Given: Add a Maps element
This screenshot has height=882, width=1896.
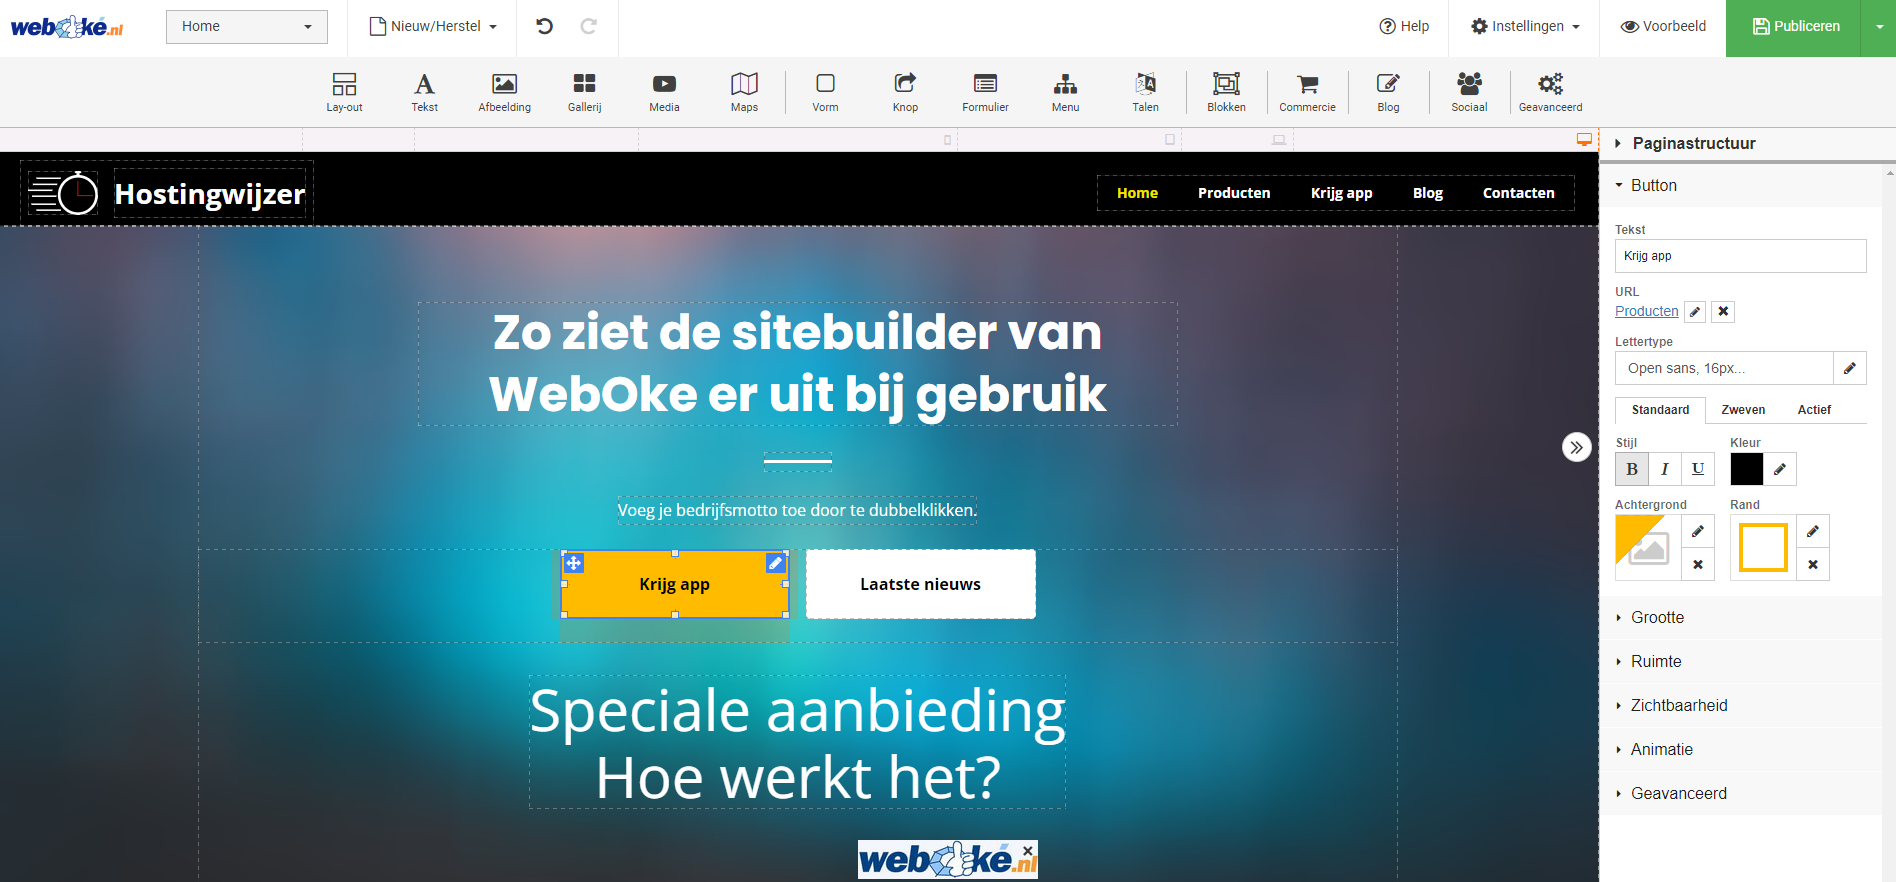Looking at the screenshot, I should pos(744,92).
